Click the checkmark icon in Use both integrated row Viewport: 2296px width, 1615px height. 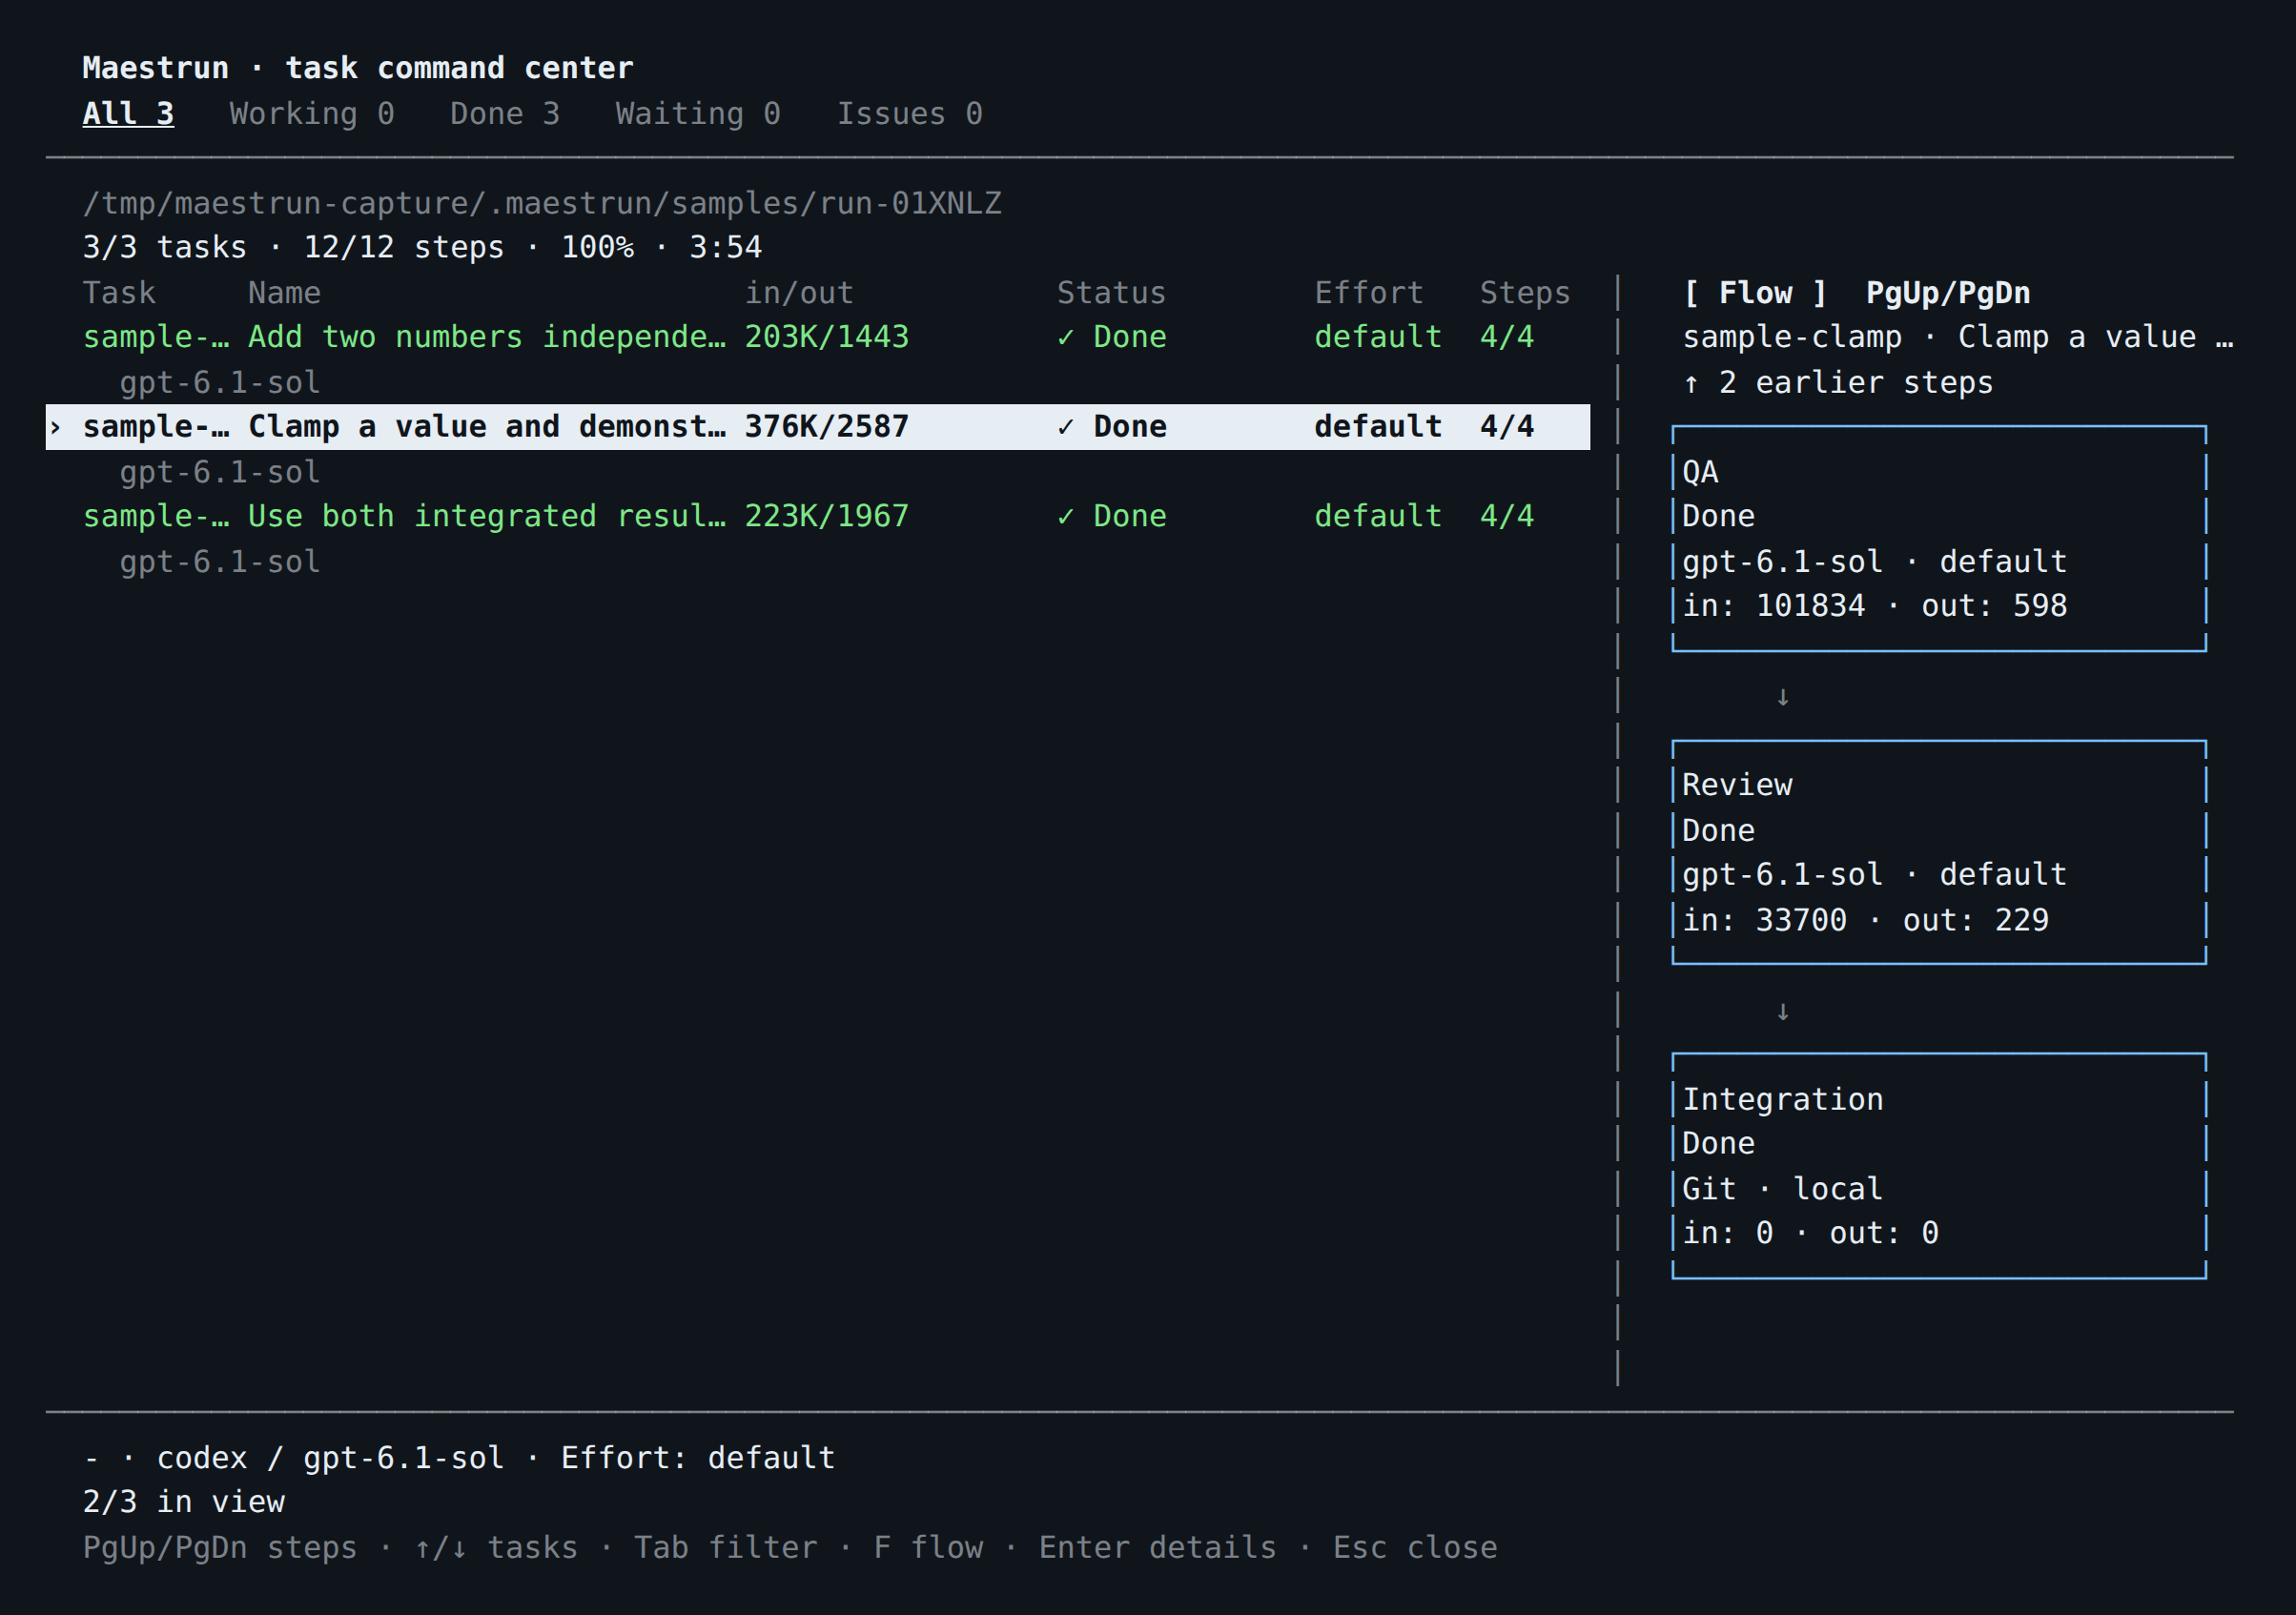(x=1066, y=516)
